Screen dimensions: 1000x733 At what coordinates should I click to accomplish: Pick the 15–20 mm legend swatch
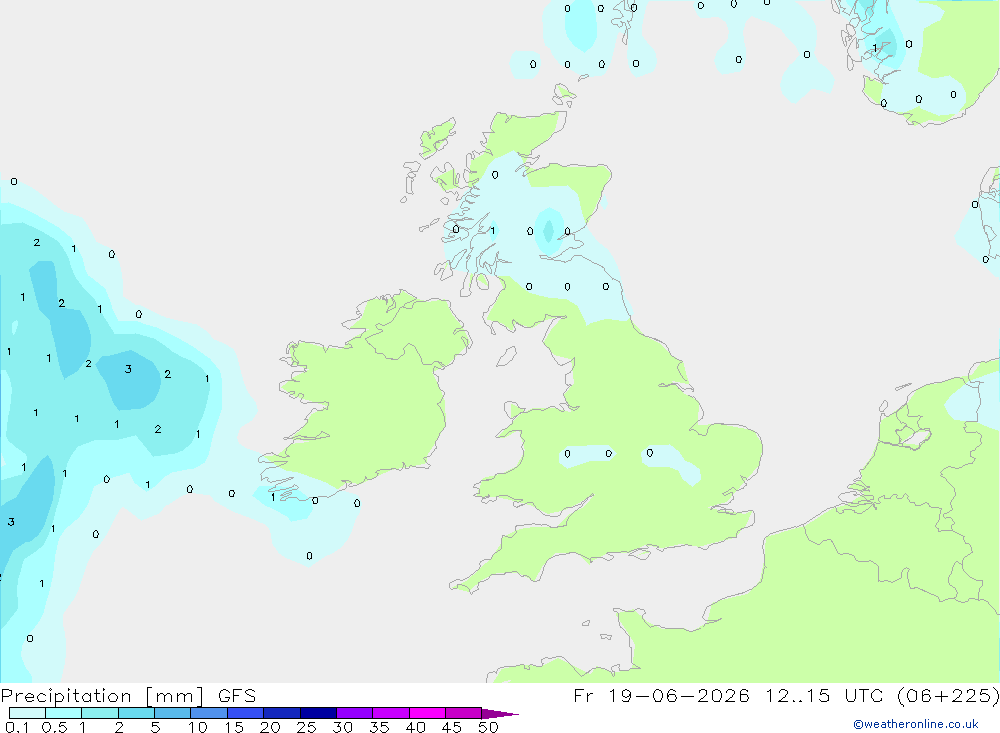246,713
